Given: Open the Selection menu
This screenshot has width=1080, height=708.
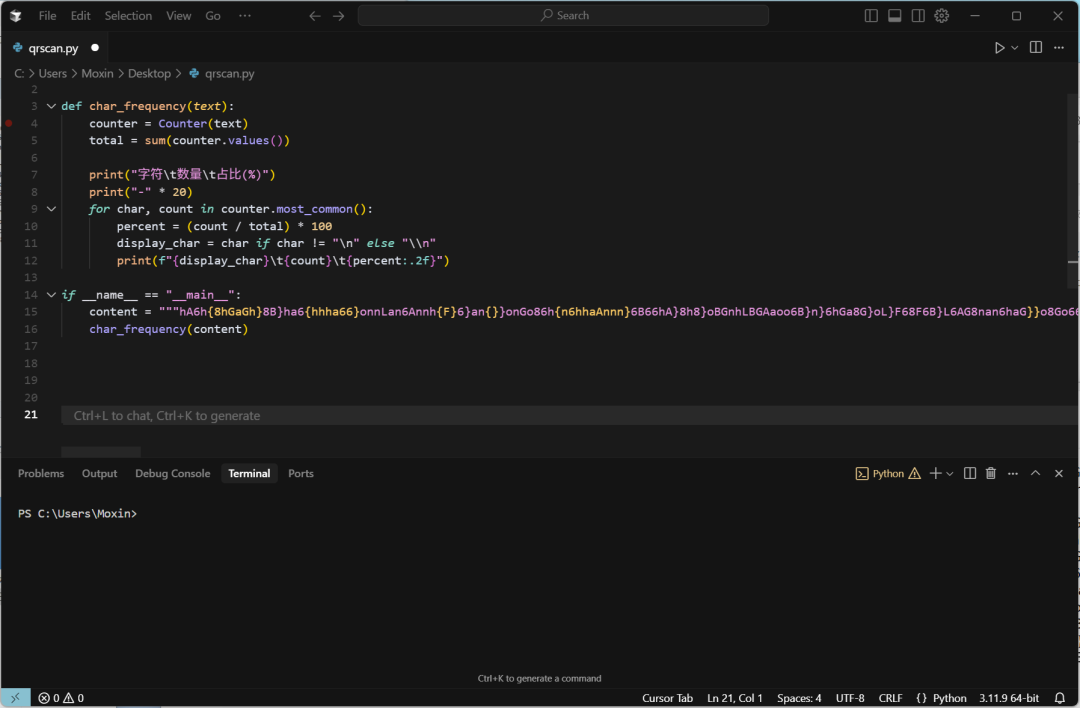Looking at the screenshot, I should point(128,16).
